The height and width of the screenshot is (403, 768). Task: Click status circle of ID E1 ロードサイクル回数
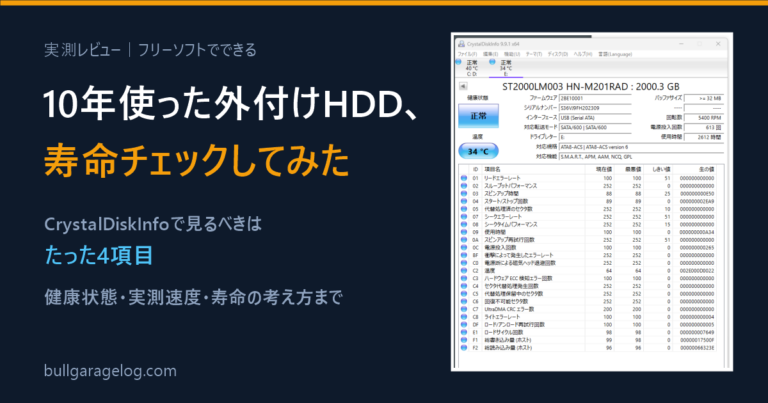click(464, 332)
